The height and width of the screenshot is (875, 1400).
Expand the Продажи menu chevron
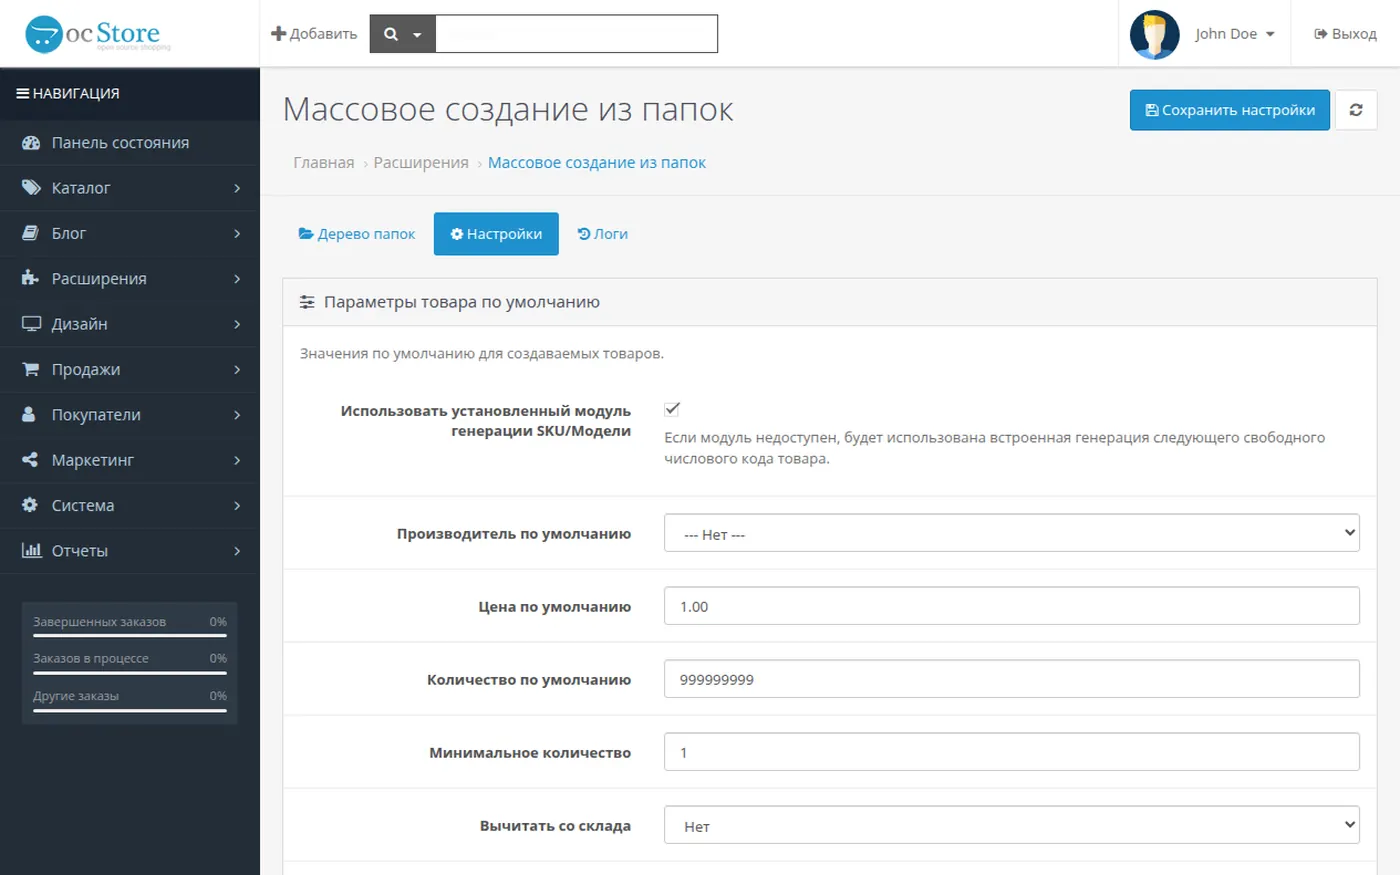point(237,369)
